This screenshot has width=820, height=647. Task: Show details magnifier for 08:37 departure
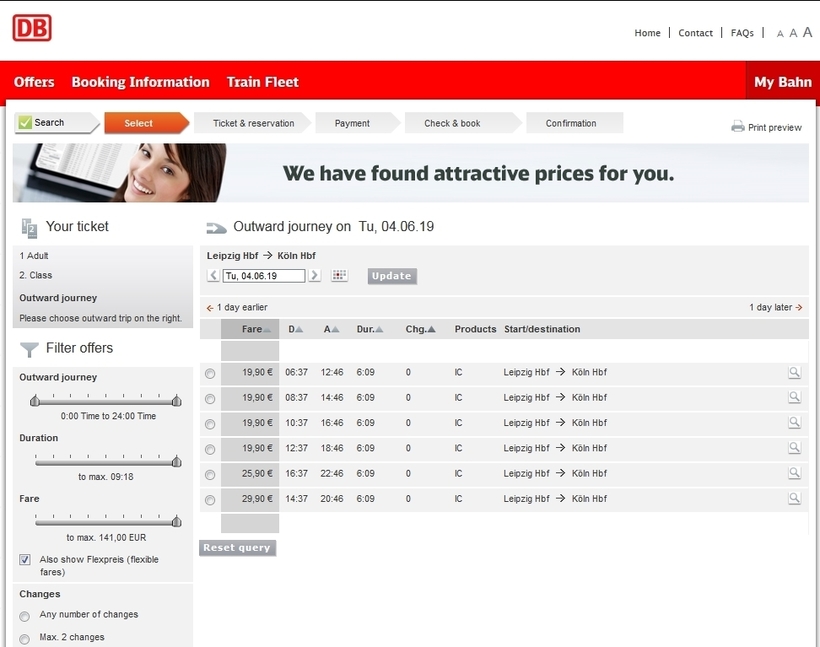point(794,398)
